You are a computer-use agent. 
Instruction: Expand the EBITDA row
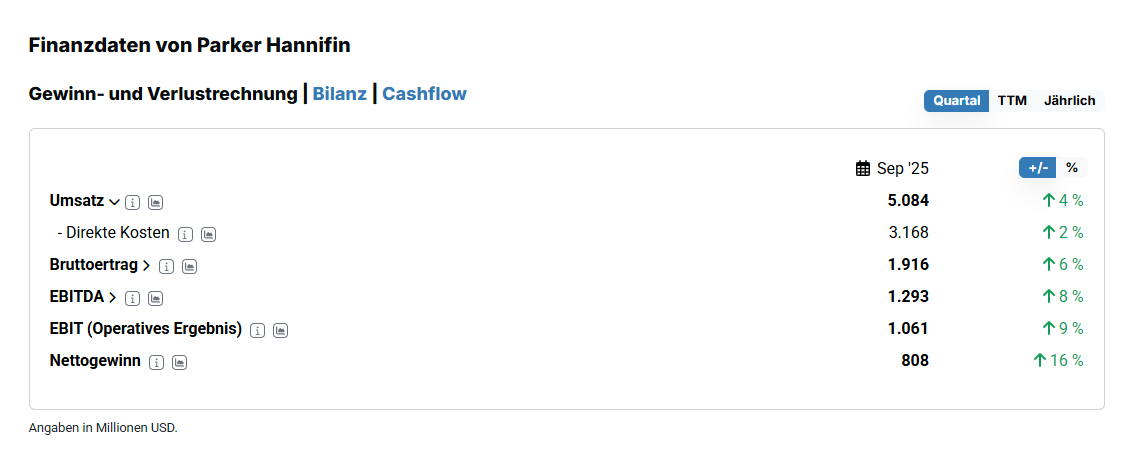[x=113, y=298]
